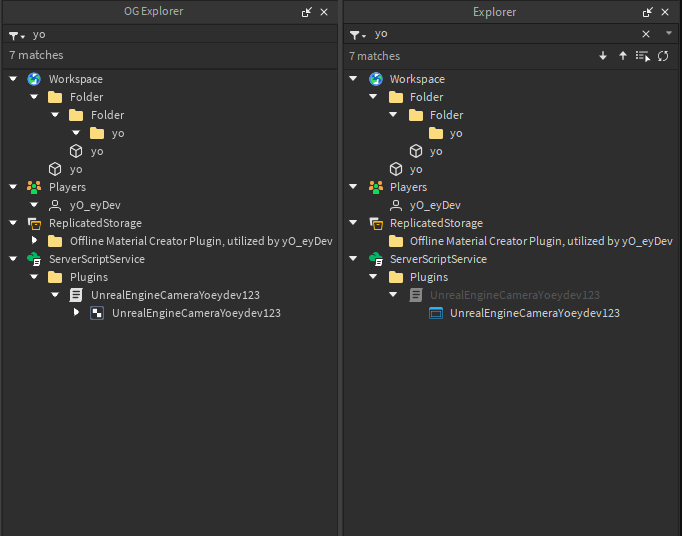Viewport: 682px width, 536px height.
Task: Click the next match down arrow in Explorer
Action: [603, 56]
